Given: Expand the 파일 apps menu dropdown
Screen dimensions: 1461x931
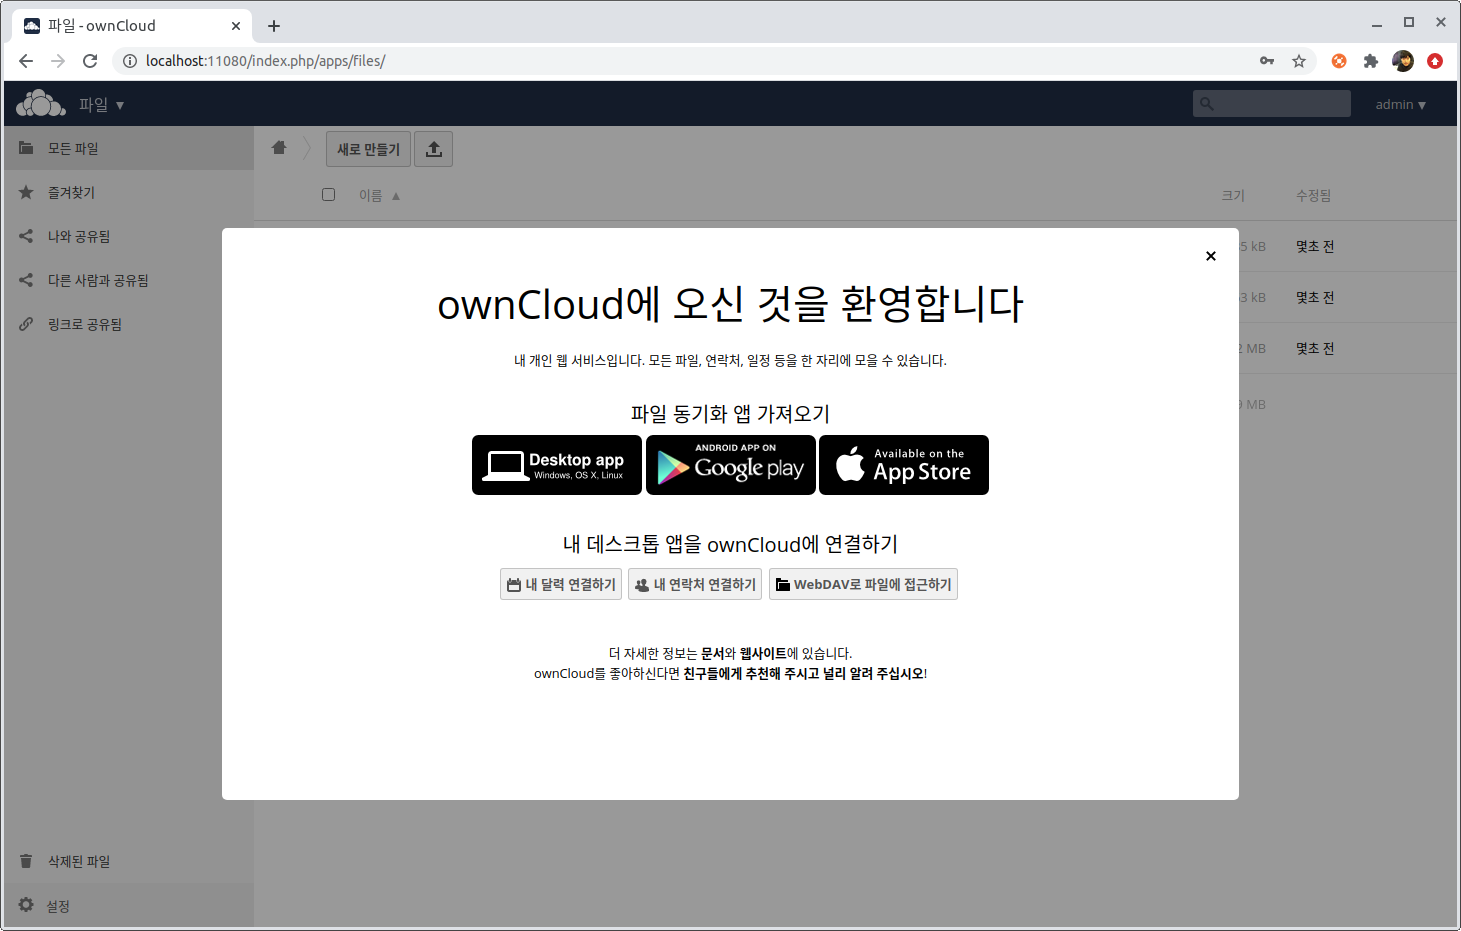Looking at the screenshot, I should pos(101,104).
